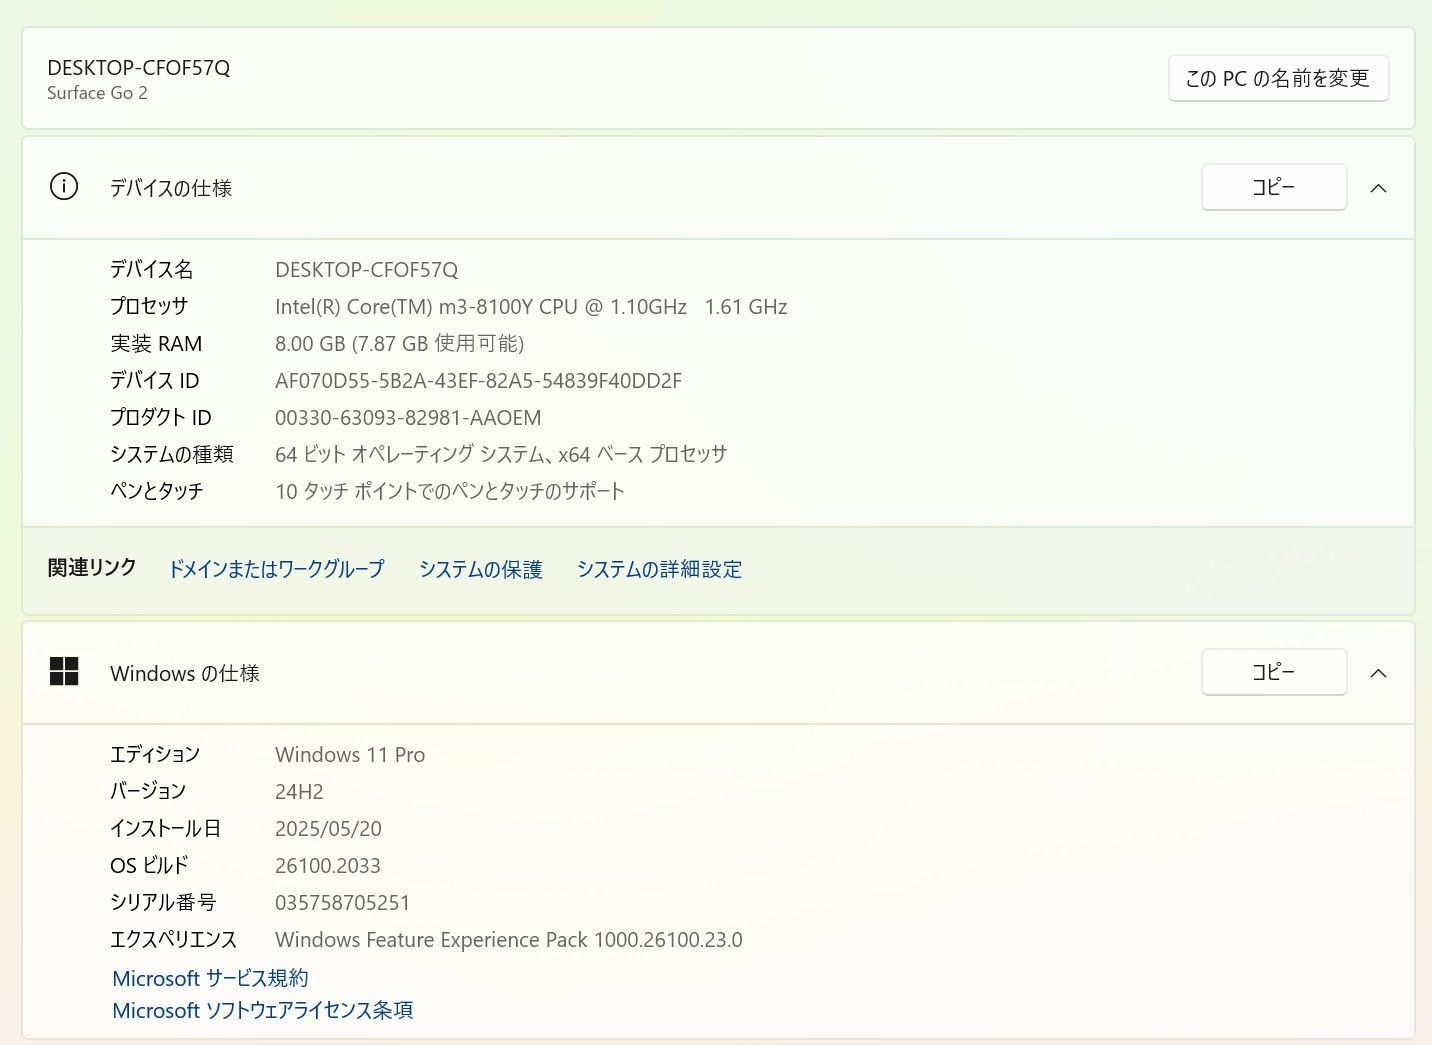This screenshot has width=1432, height=1045.
Task: Click the 64 ビット system type value
Action: point(501,454)
